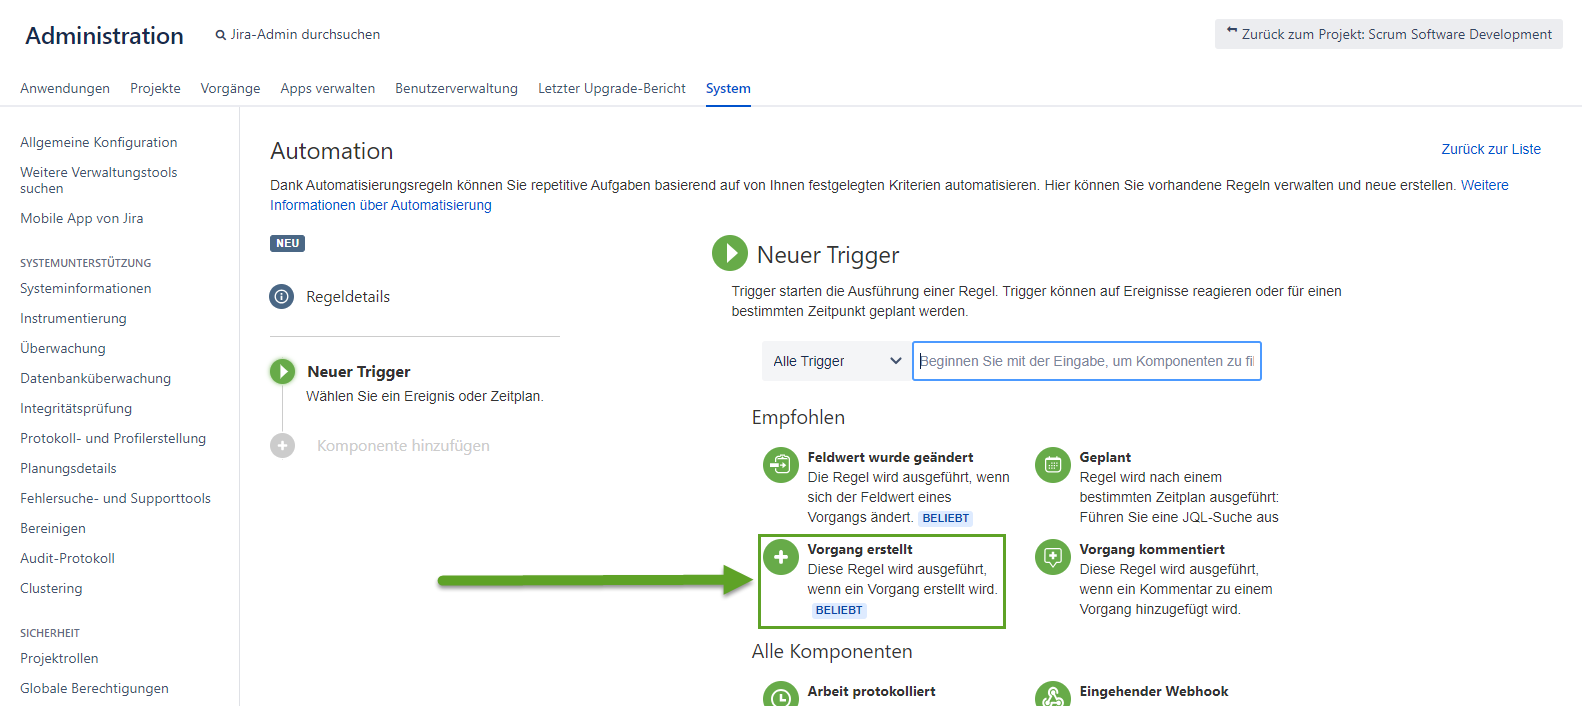1582x706 pixels.
Task: Open the Benutzerverwaltung tab
Action: click(456, 88)
